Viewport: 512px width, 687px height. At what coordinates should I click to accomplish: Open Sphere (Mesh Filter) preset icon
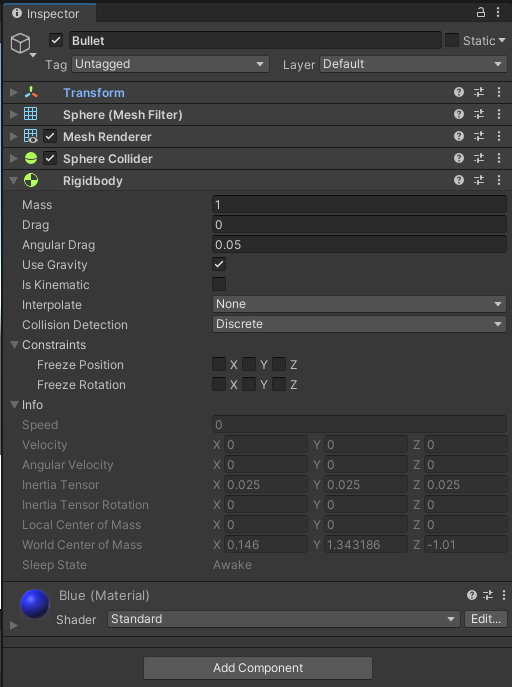click(x=479, y=114)
